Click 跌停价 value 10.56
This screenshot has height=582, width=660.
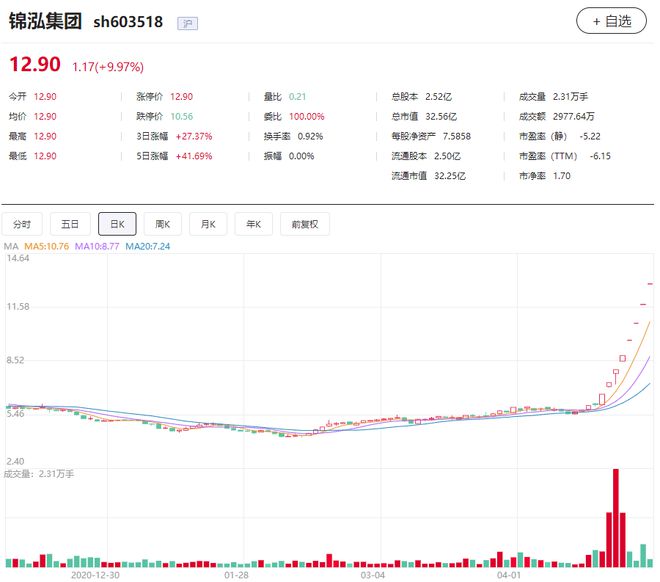tap(181, 117)
